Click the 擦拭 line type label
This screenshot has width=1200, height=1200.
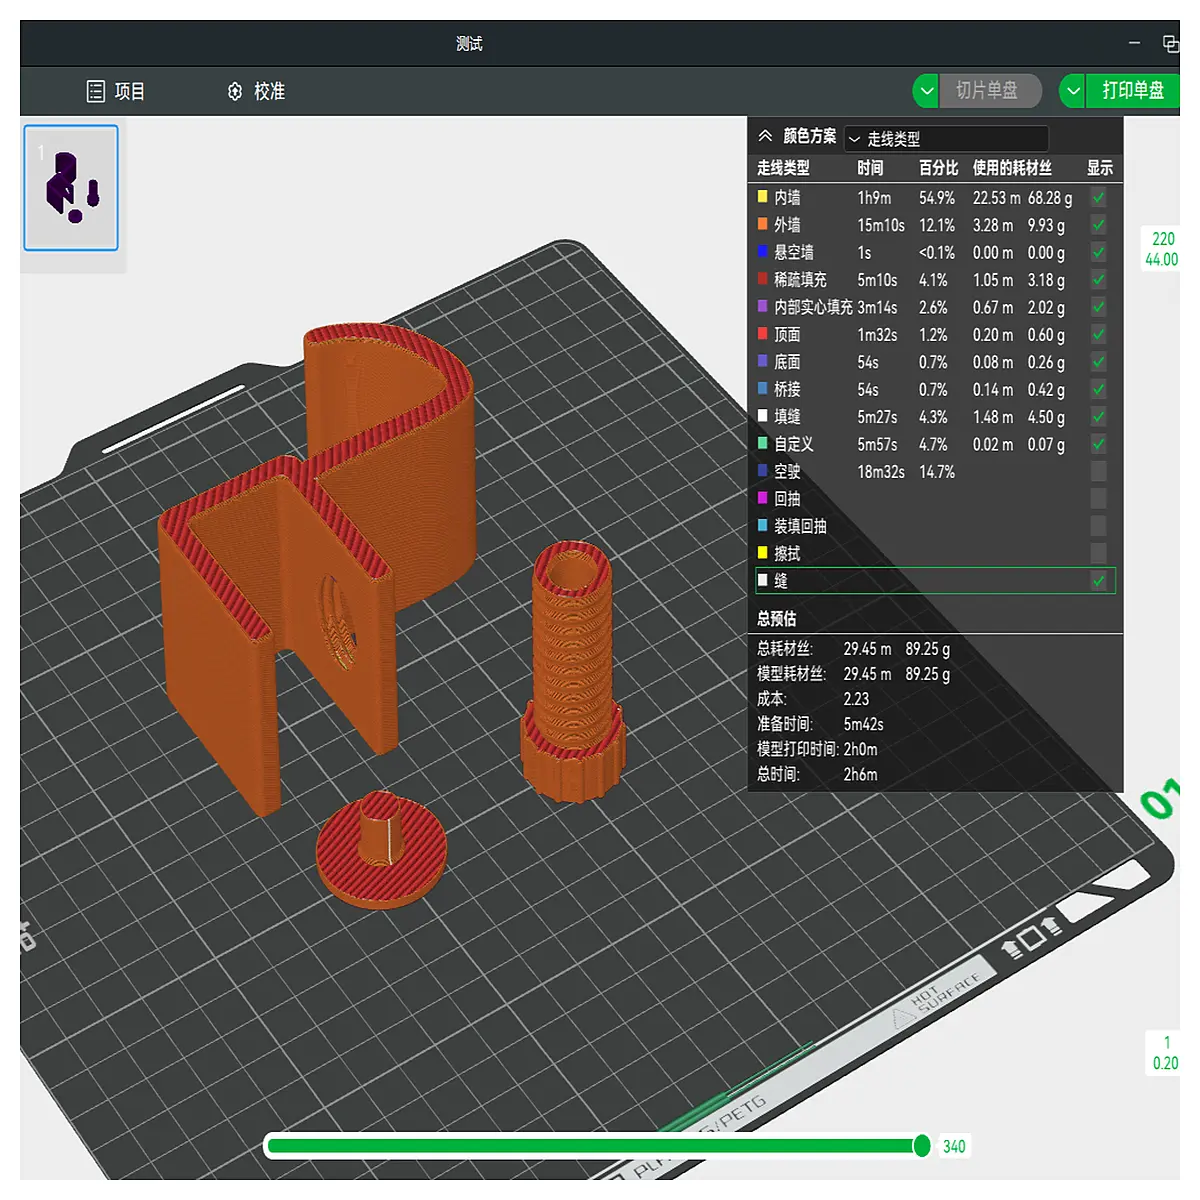click(x=787, y=554)
